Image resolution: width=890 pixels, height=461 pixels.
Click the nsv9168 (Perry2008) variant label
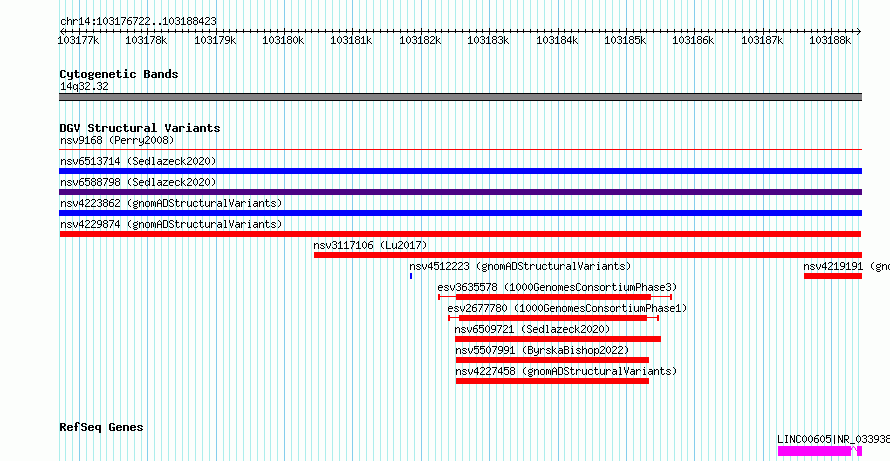pyautogui.click(x=117, y=140)
